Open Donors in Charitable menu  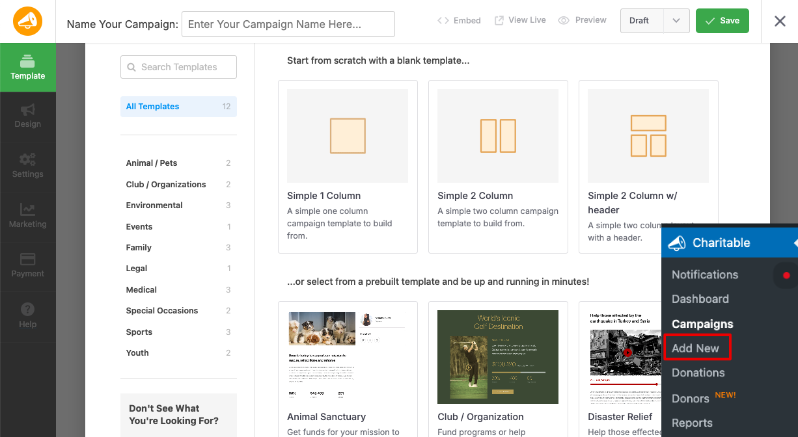pyautogui.click(x=690, y=398)
